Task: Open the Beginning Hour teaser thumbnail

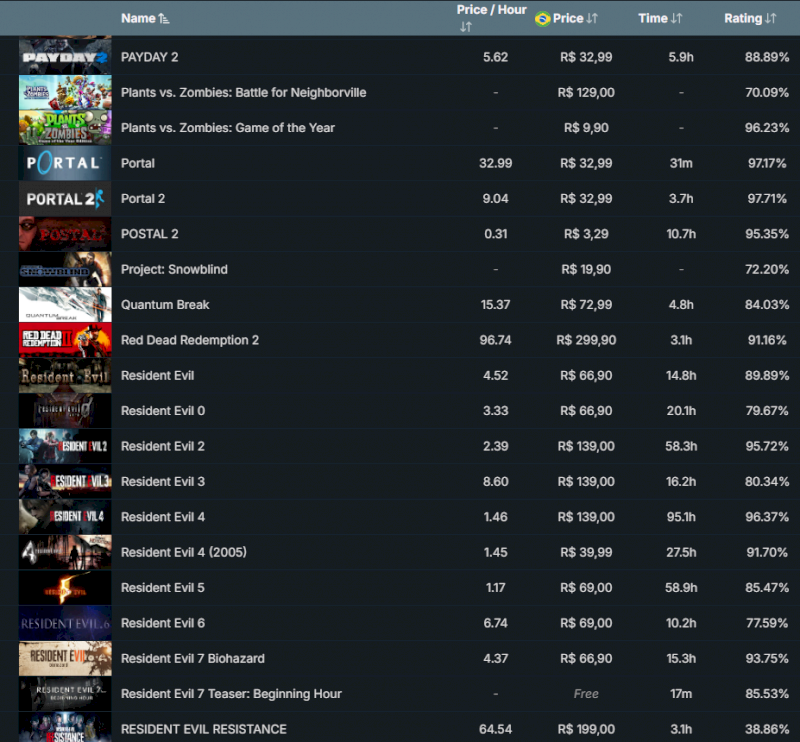Action: pyautogui.click(x=65, y=694)
